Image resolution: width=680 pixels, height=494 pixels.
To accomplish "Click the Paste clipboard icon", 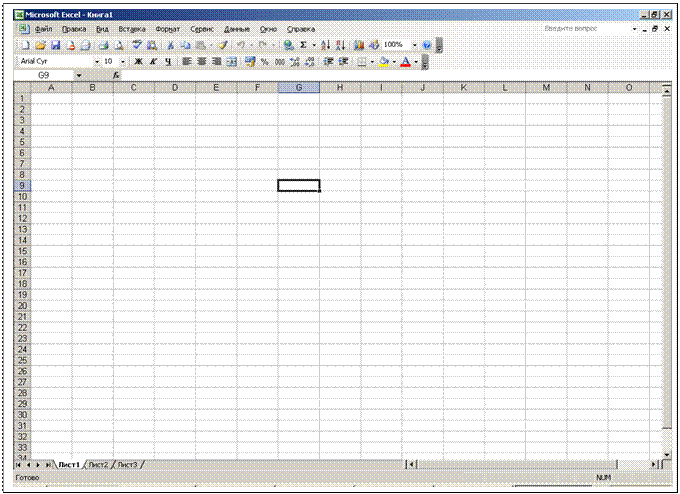I will coord(200,45).
